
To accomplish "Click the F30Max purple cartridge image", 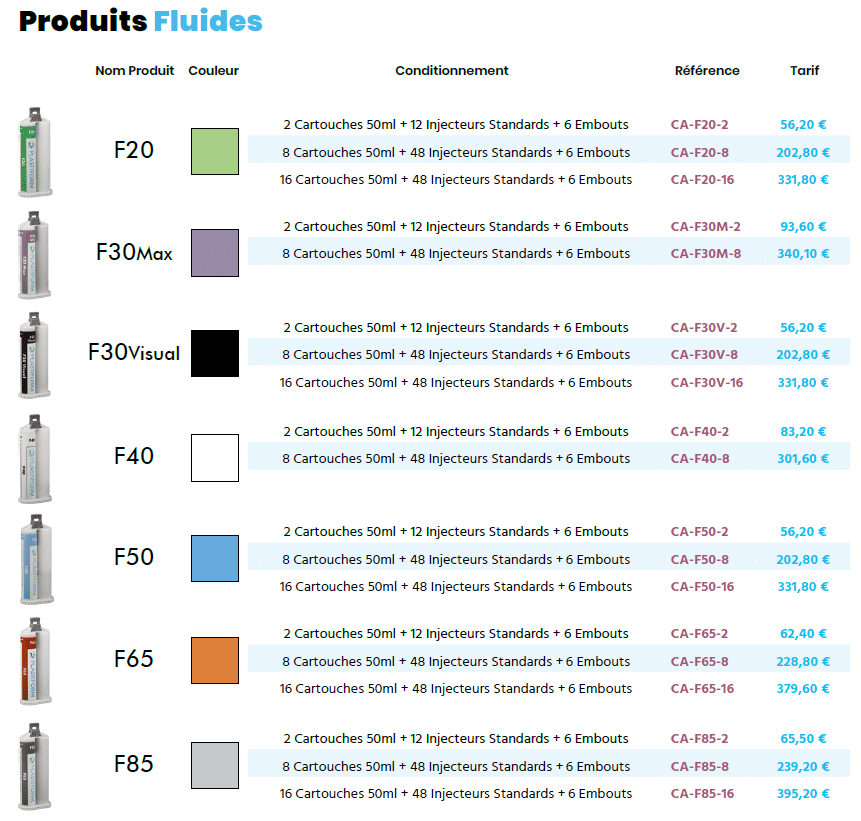I will 35,255.
